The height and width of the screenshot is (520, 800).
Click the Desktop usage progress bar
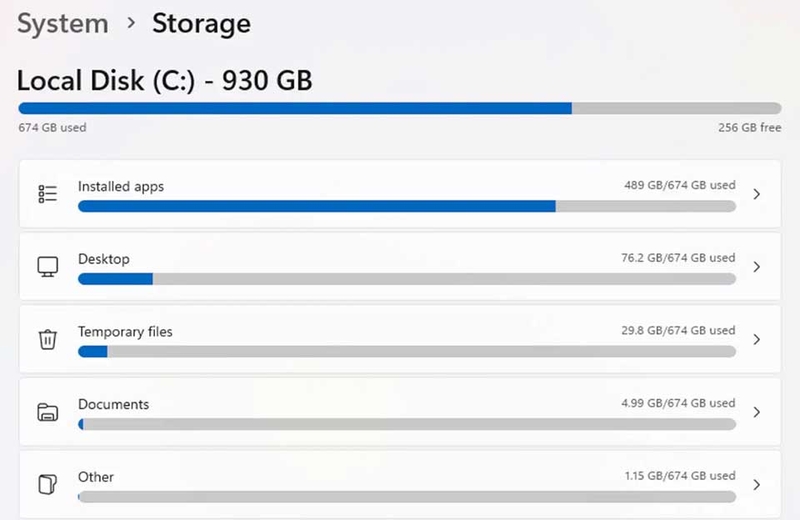tap(407, 279)
